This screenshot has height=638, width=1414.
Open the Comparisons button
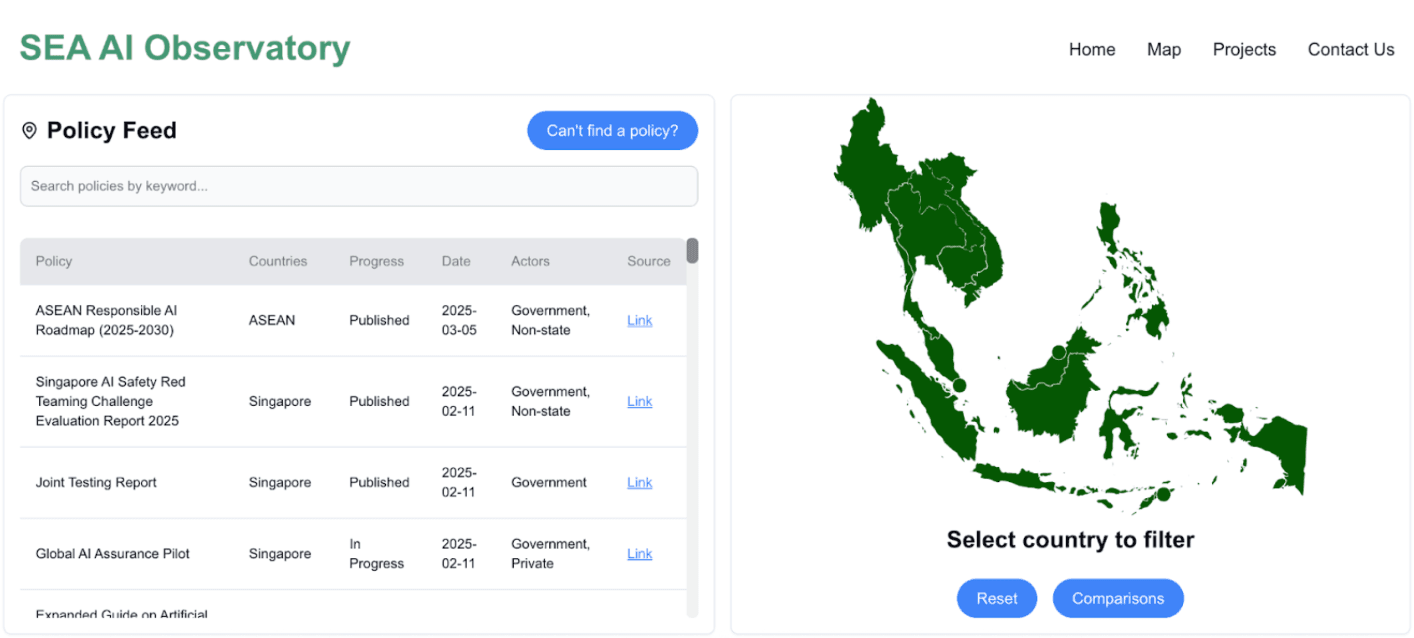1117,598
